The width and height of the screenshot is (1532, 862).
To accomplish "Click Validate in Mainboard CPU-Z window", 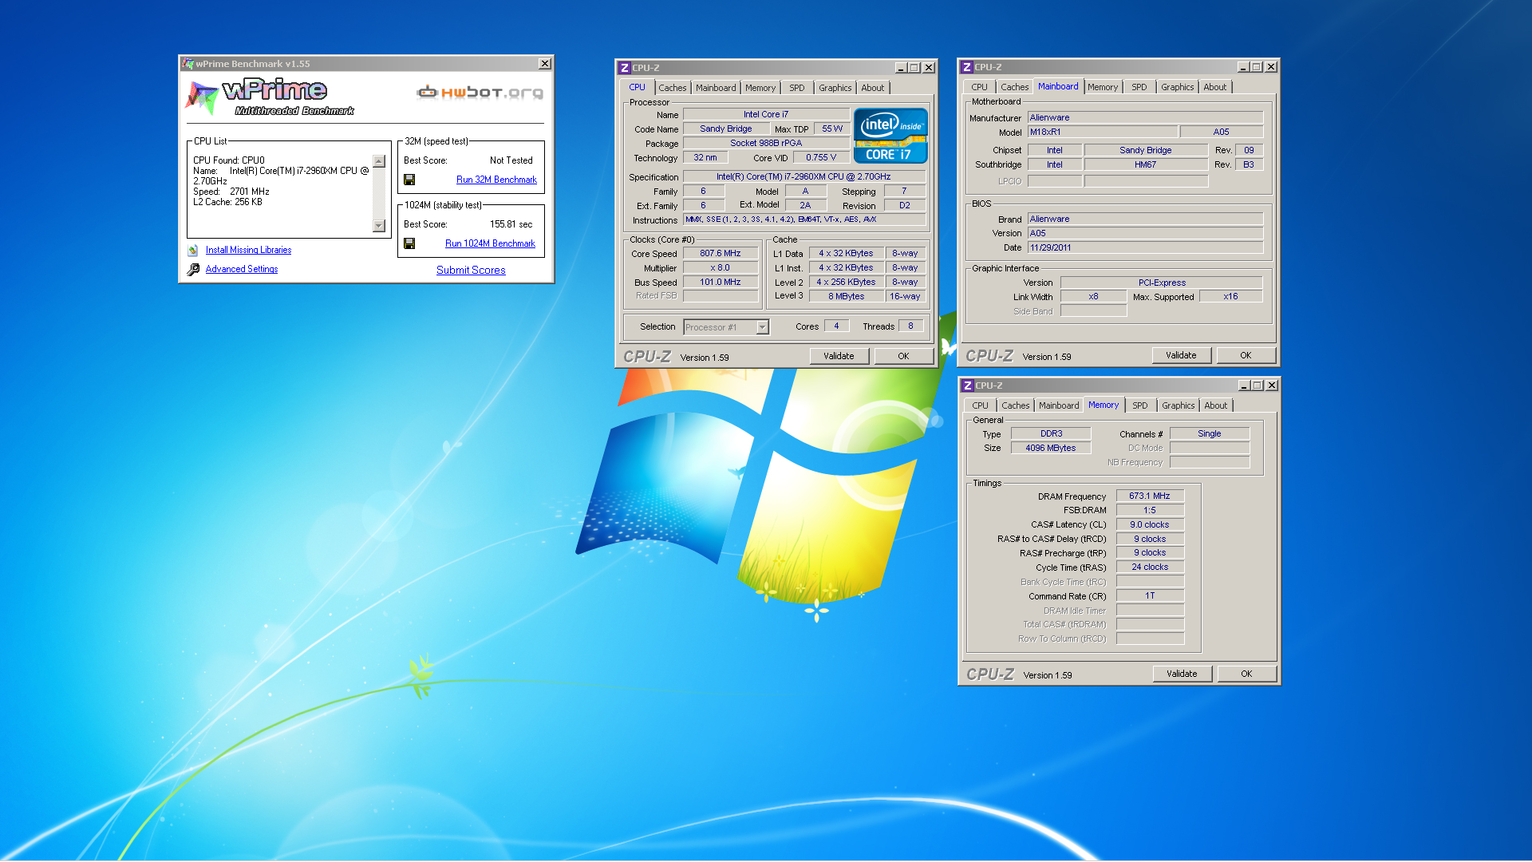I will [x=1181, y=355].
